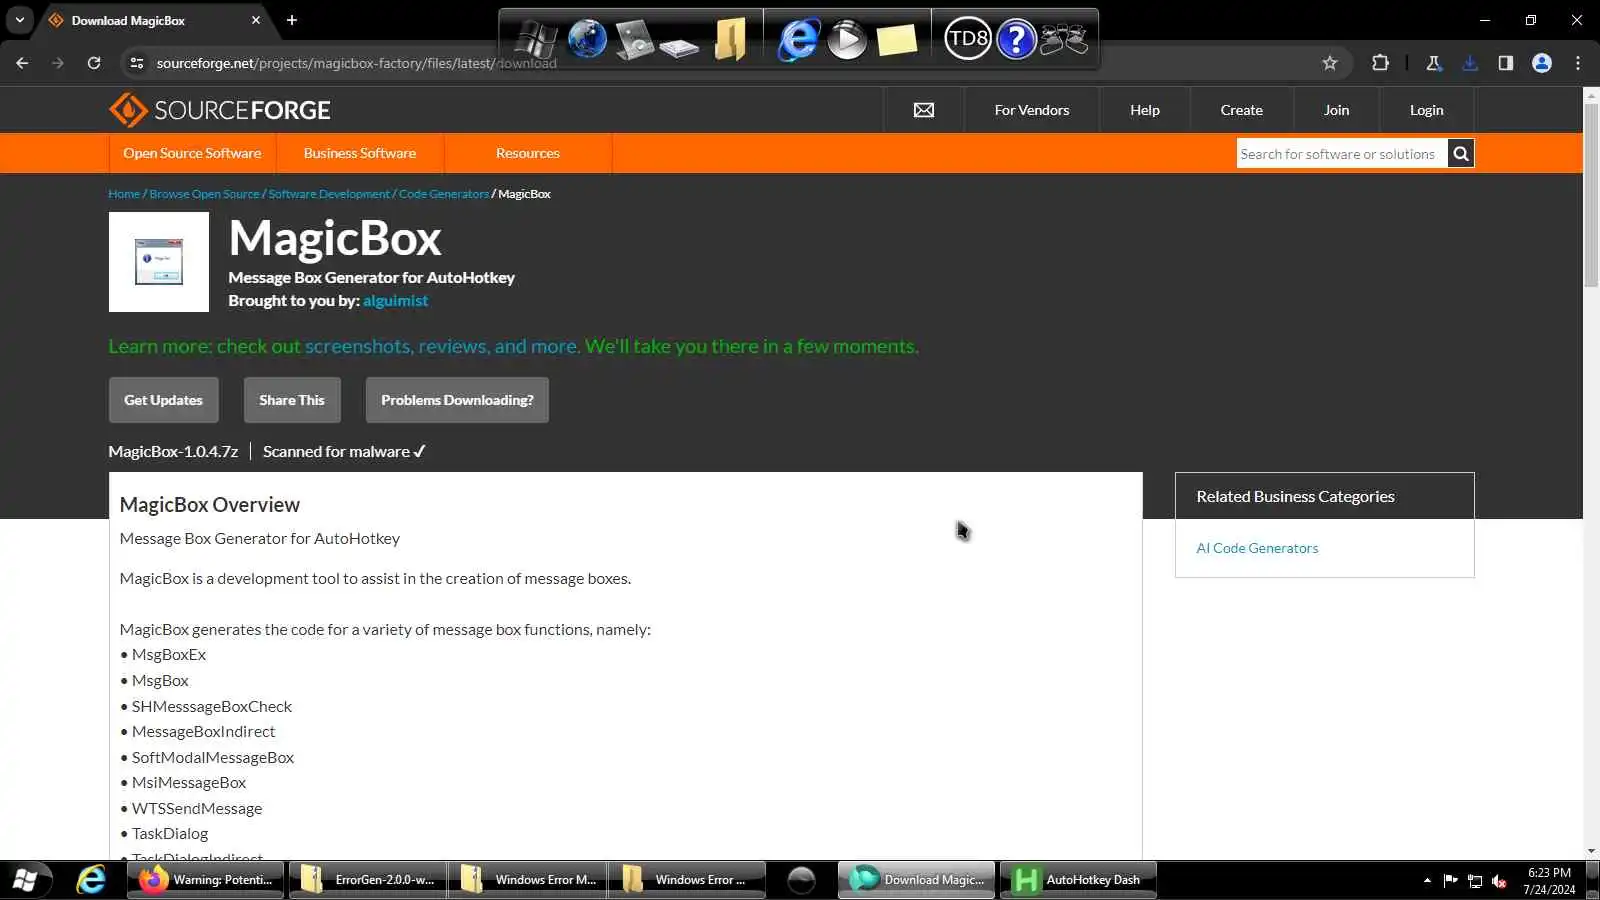
Task: Click the MagicBox Overview heading
Action: (210, 505)
